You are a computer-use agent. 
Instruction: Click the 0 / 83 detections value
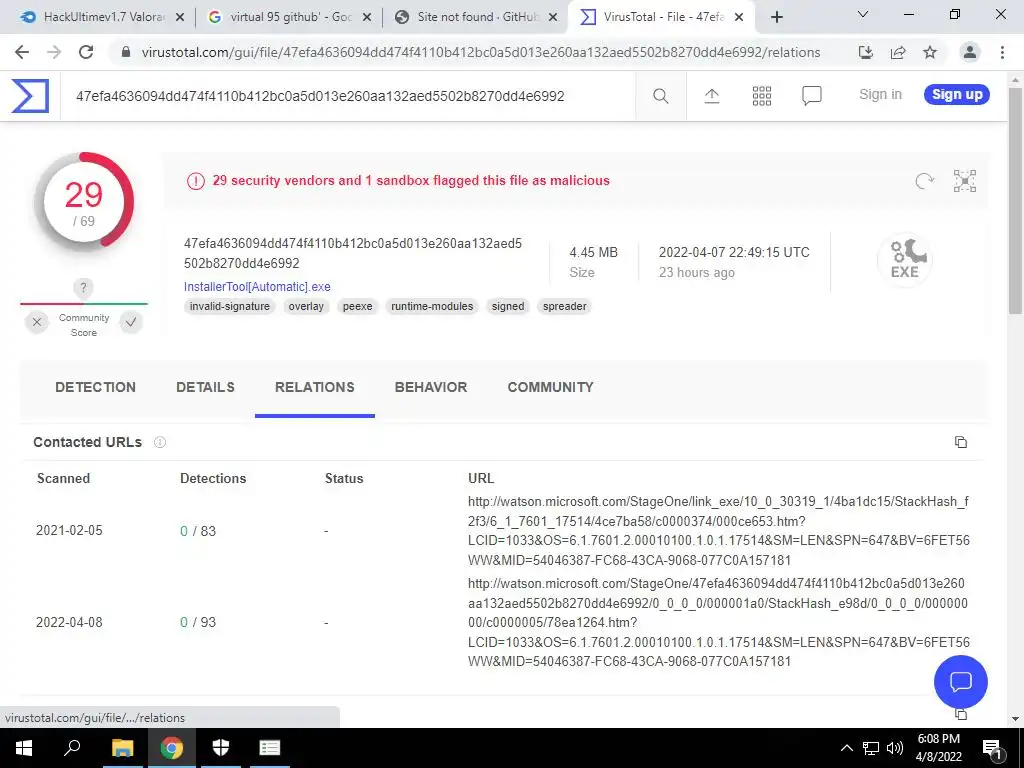pos(198,531)
